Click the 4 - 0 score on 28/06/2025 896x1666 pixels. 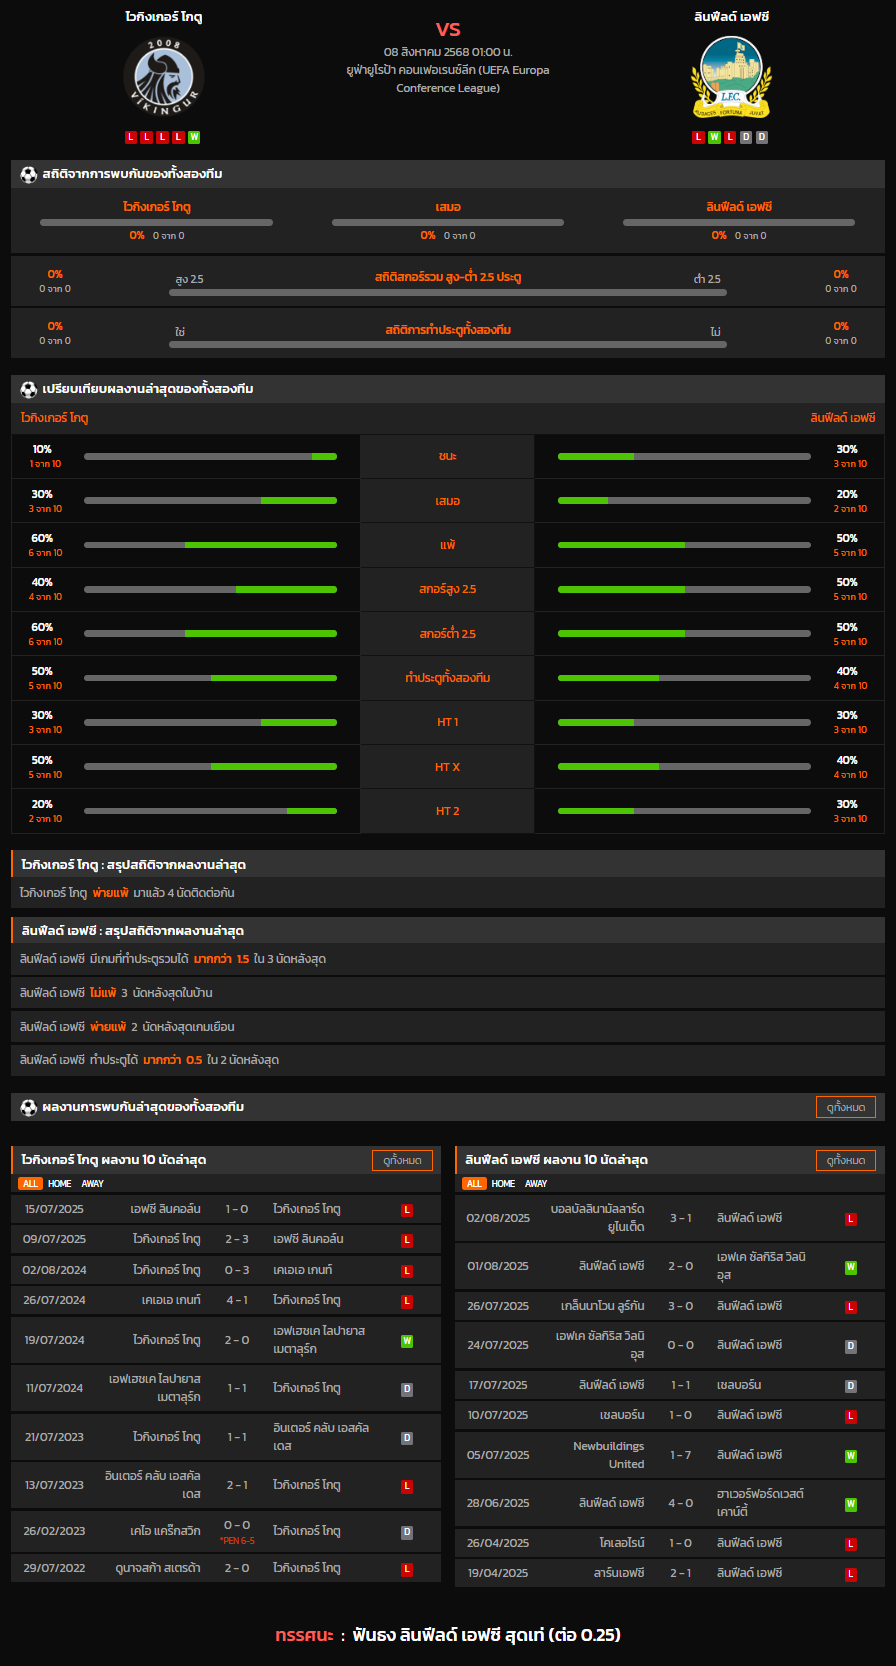click(681, 1503)
